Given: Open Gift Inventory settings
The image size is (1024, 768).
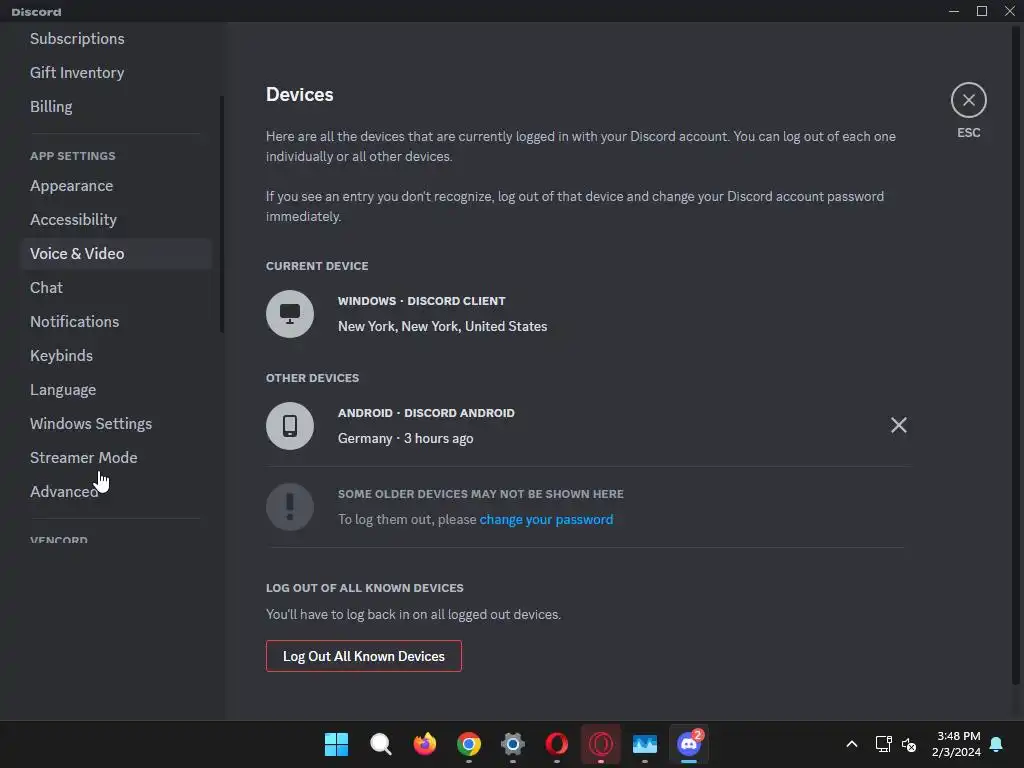Looking at the screenshot, I should point(77,72).
